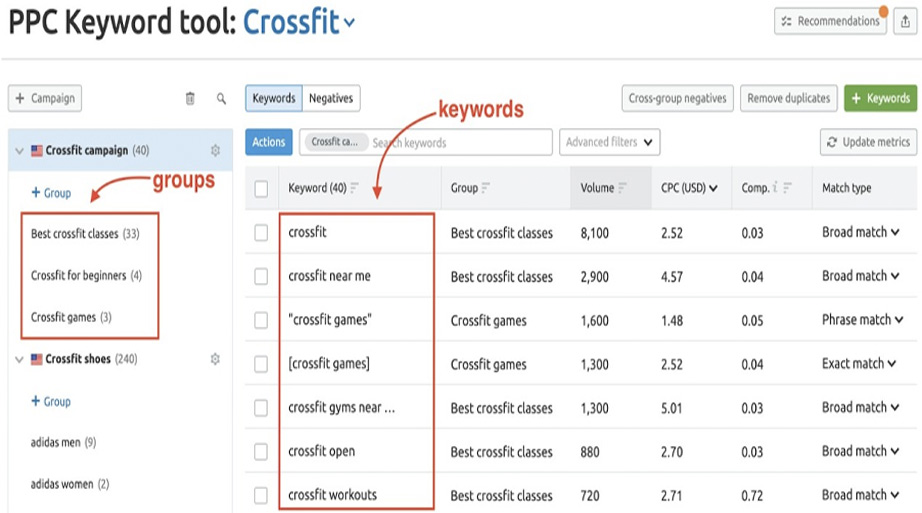Viewport: 922px width, 513px height.
Task: Click the trash delete icon in sidebar
Action: pyautogui.click(x=190, y=99)
